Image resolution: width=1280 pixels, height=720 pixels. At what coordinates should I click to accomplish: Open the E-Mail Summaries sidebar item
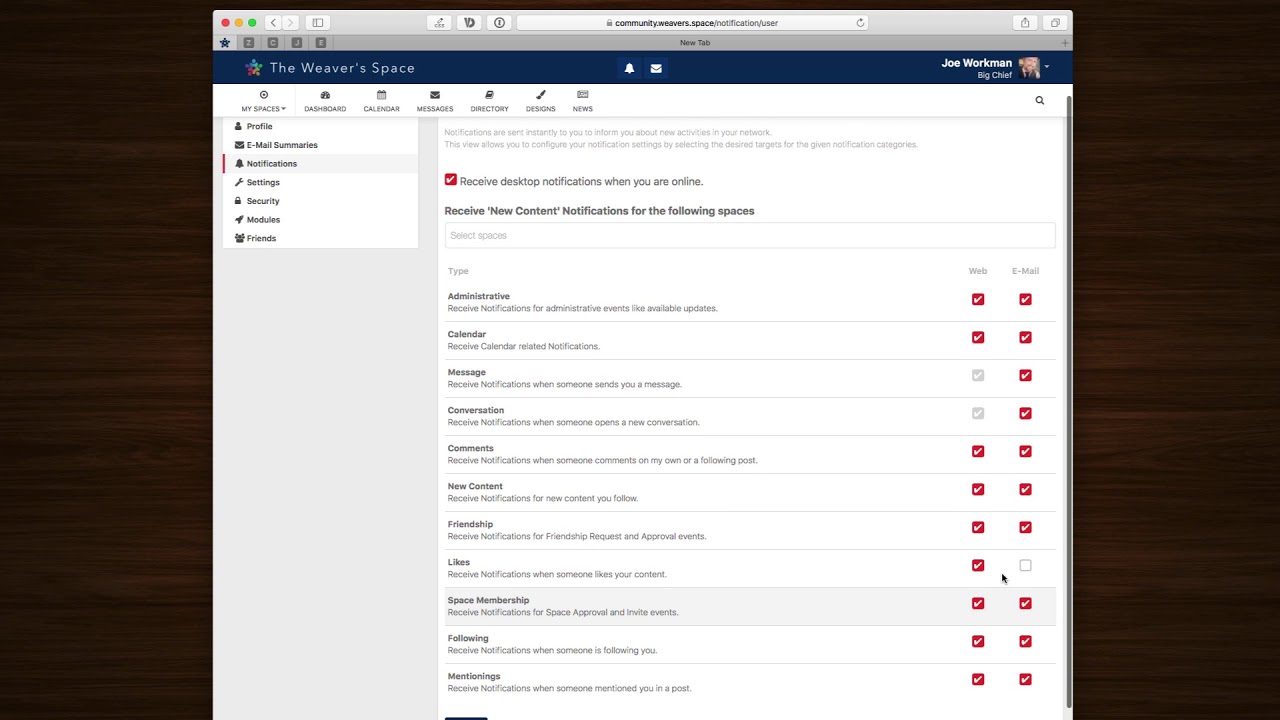(x=320, y=145)
